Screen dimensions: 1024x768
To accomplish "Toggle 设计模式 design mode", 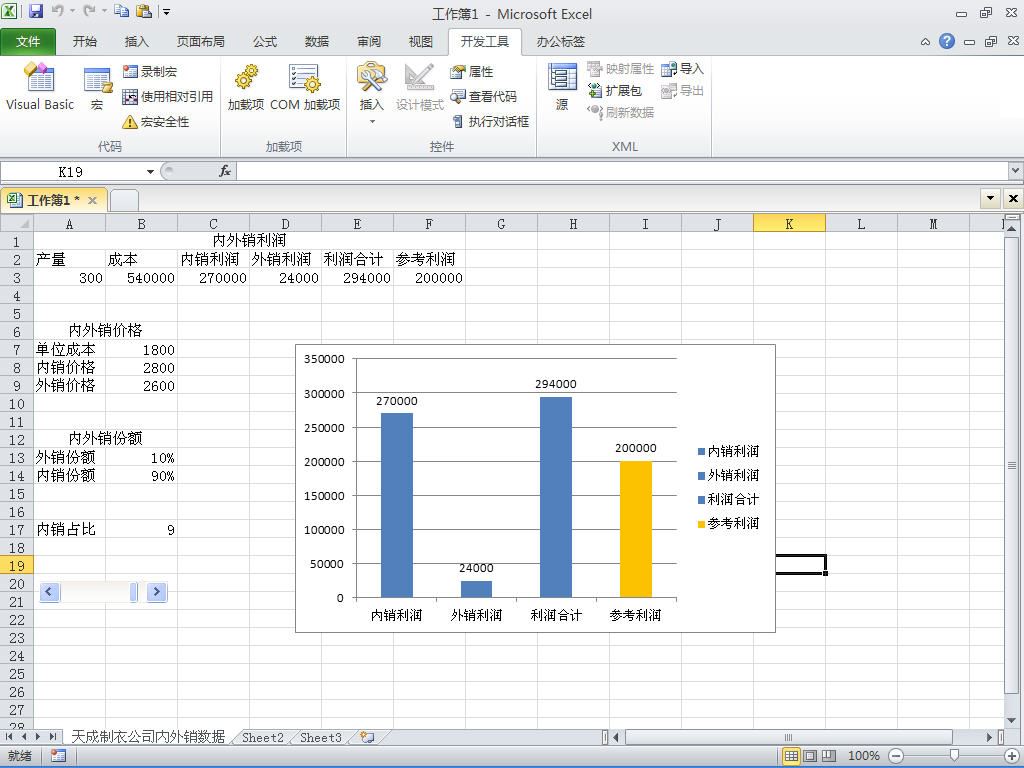I will (419, 88).
